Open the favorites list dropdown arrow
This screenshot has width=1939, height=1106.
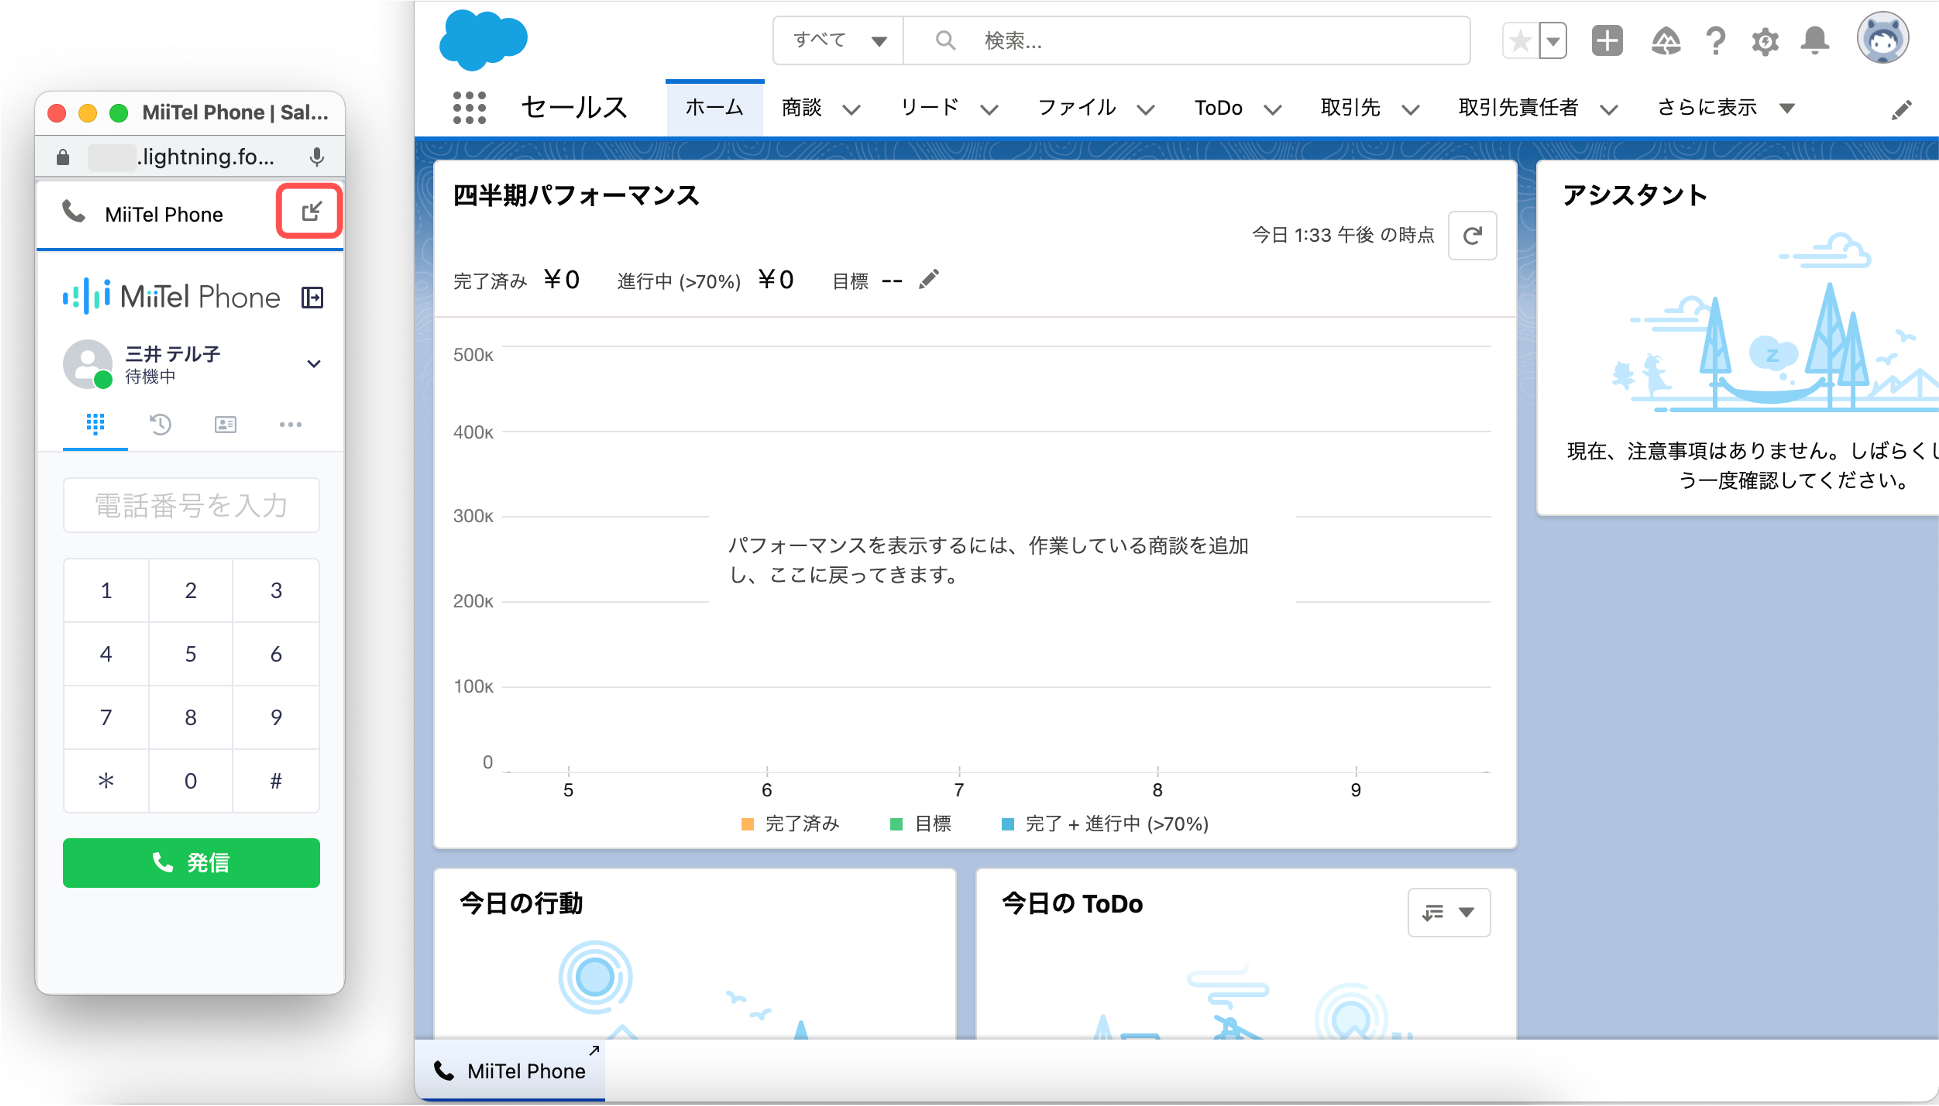click(x=1553, y=41)
